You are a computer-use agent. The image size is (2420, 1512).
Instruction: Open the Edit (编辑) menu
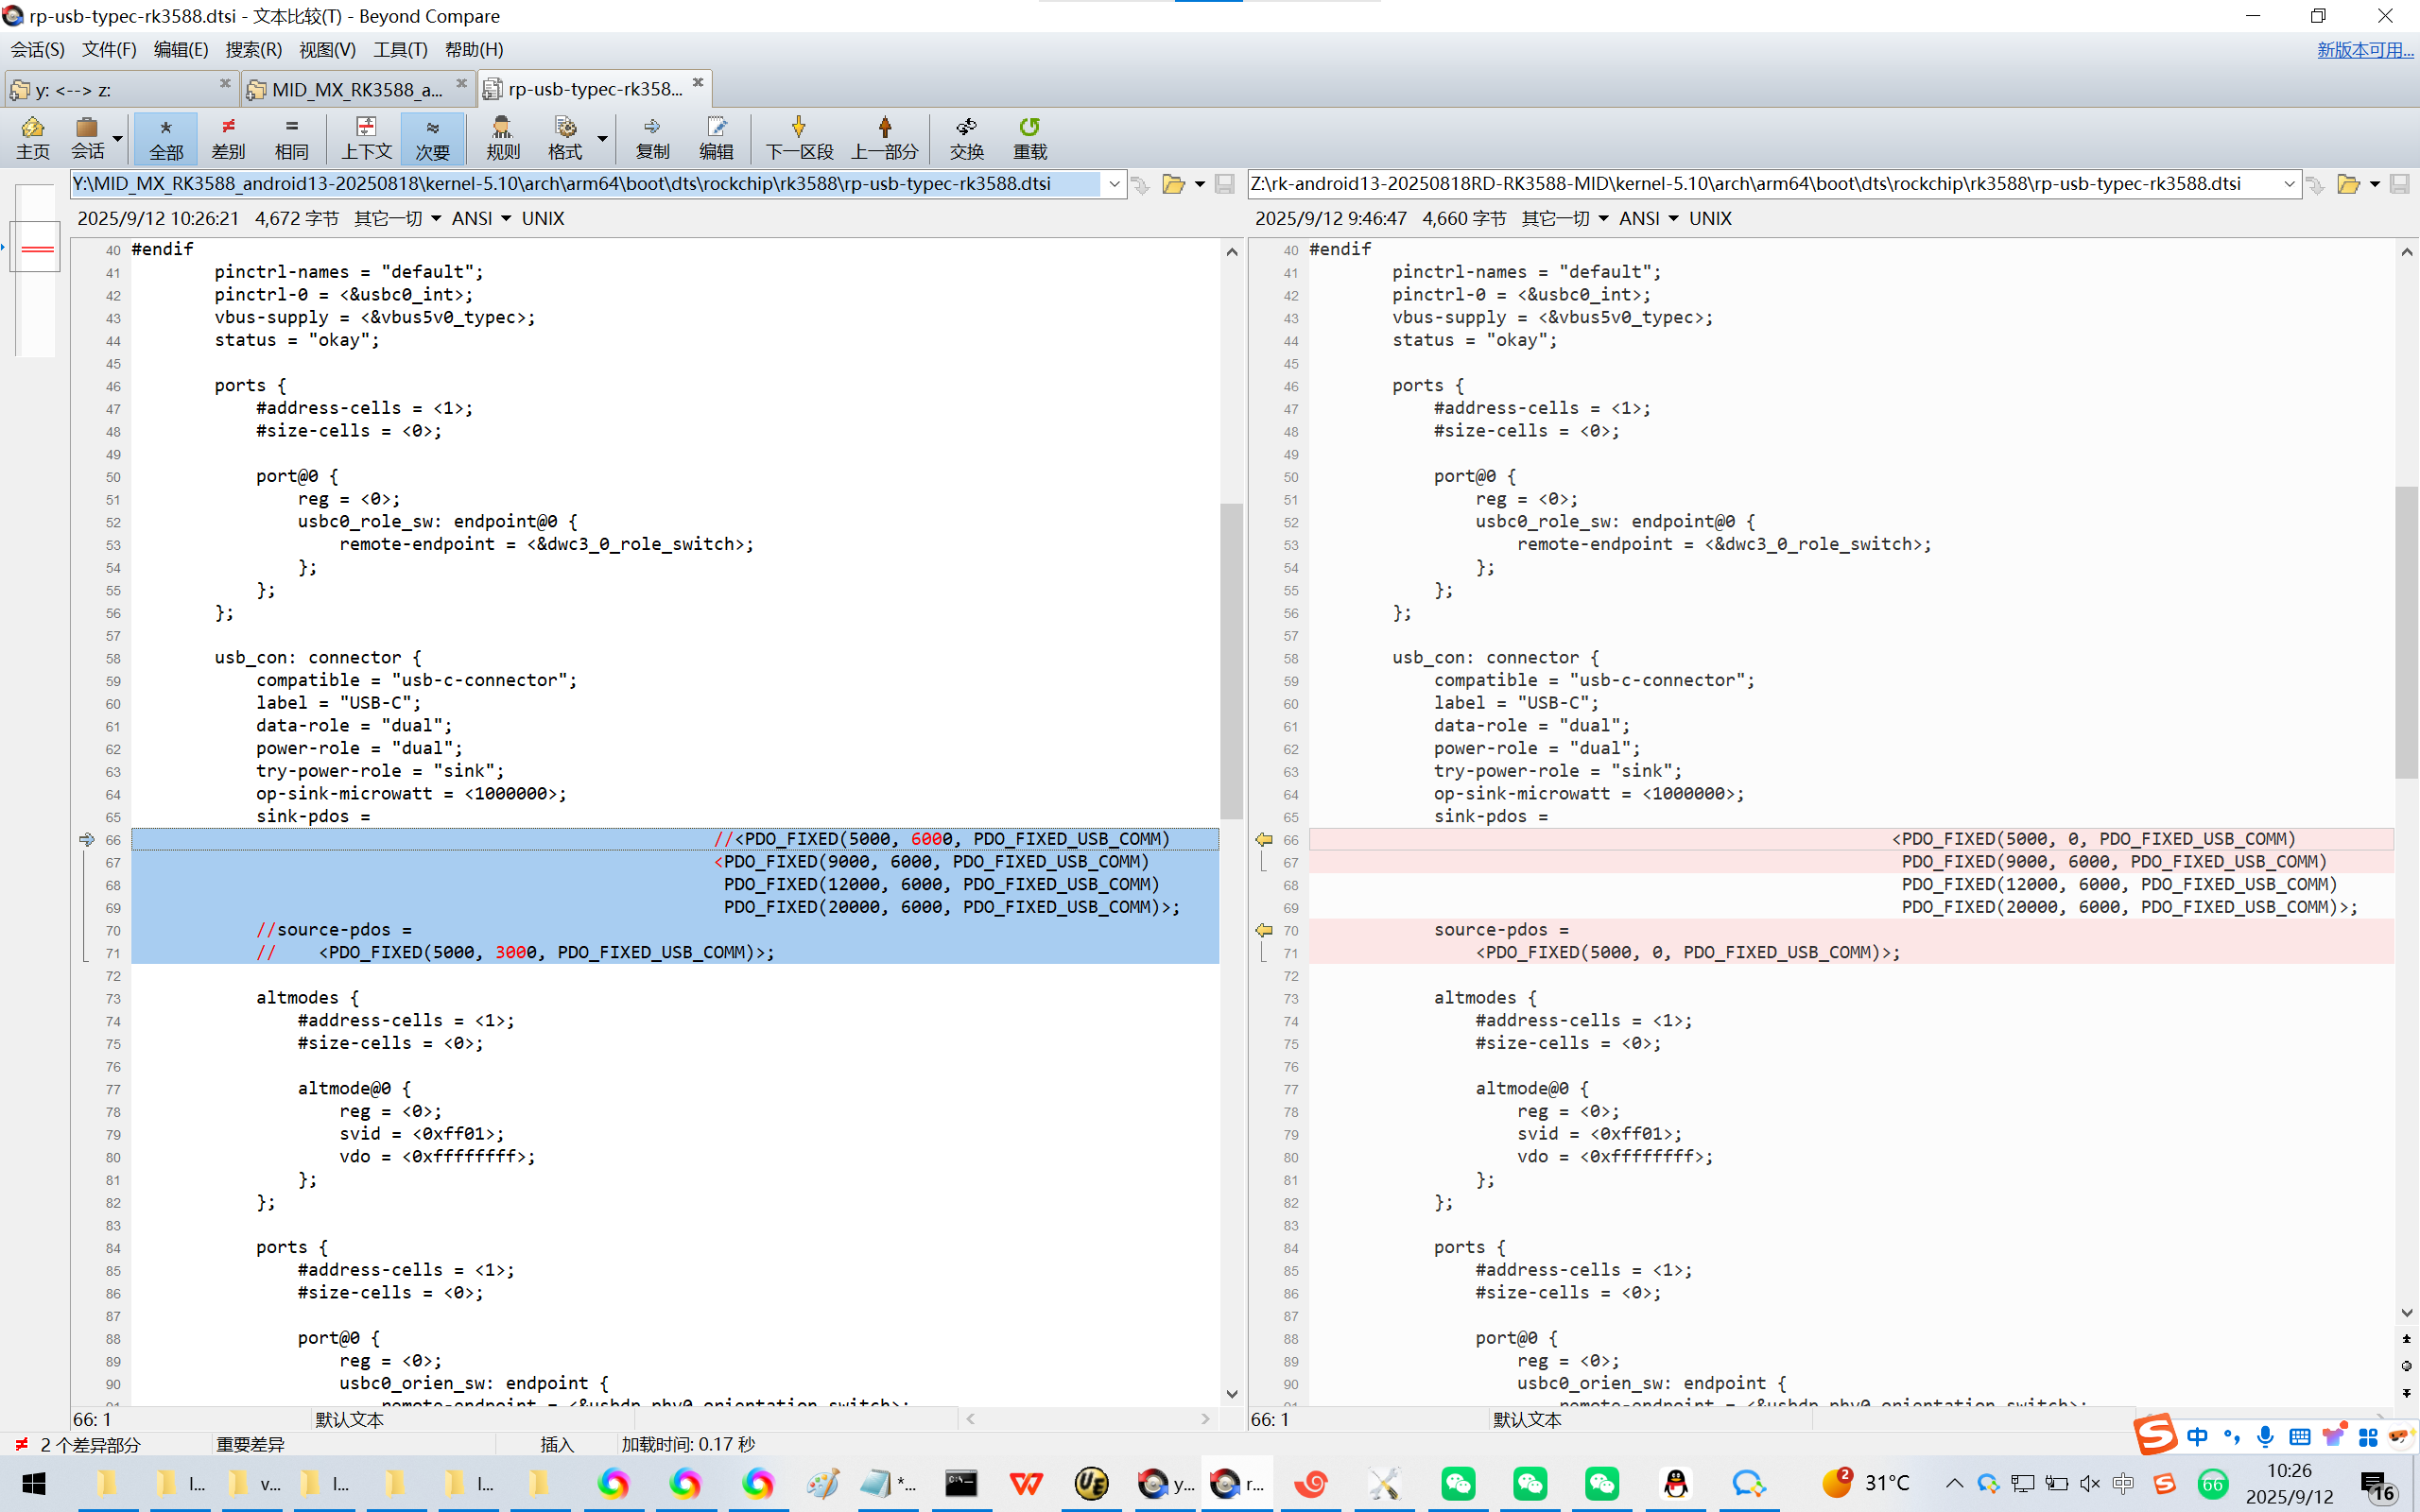pos(181,49)
